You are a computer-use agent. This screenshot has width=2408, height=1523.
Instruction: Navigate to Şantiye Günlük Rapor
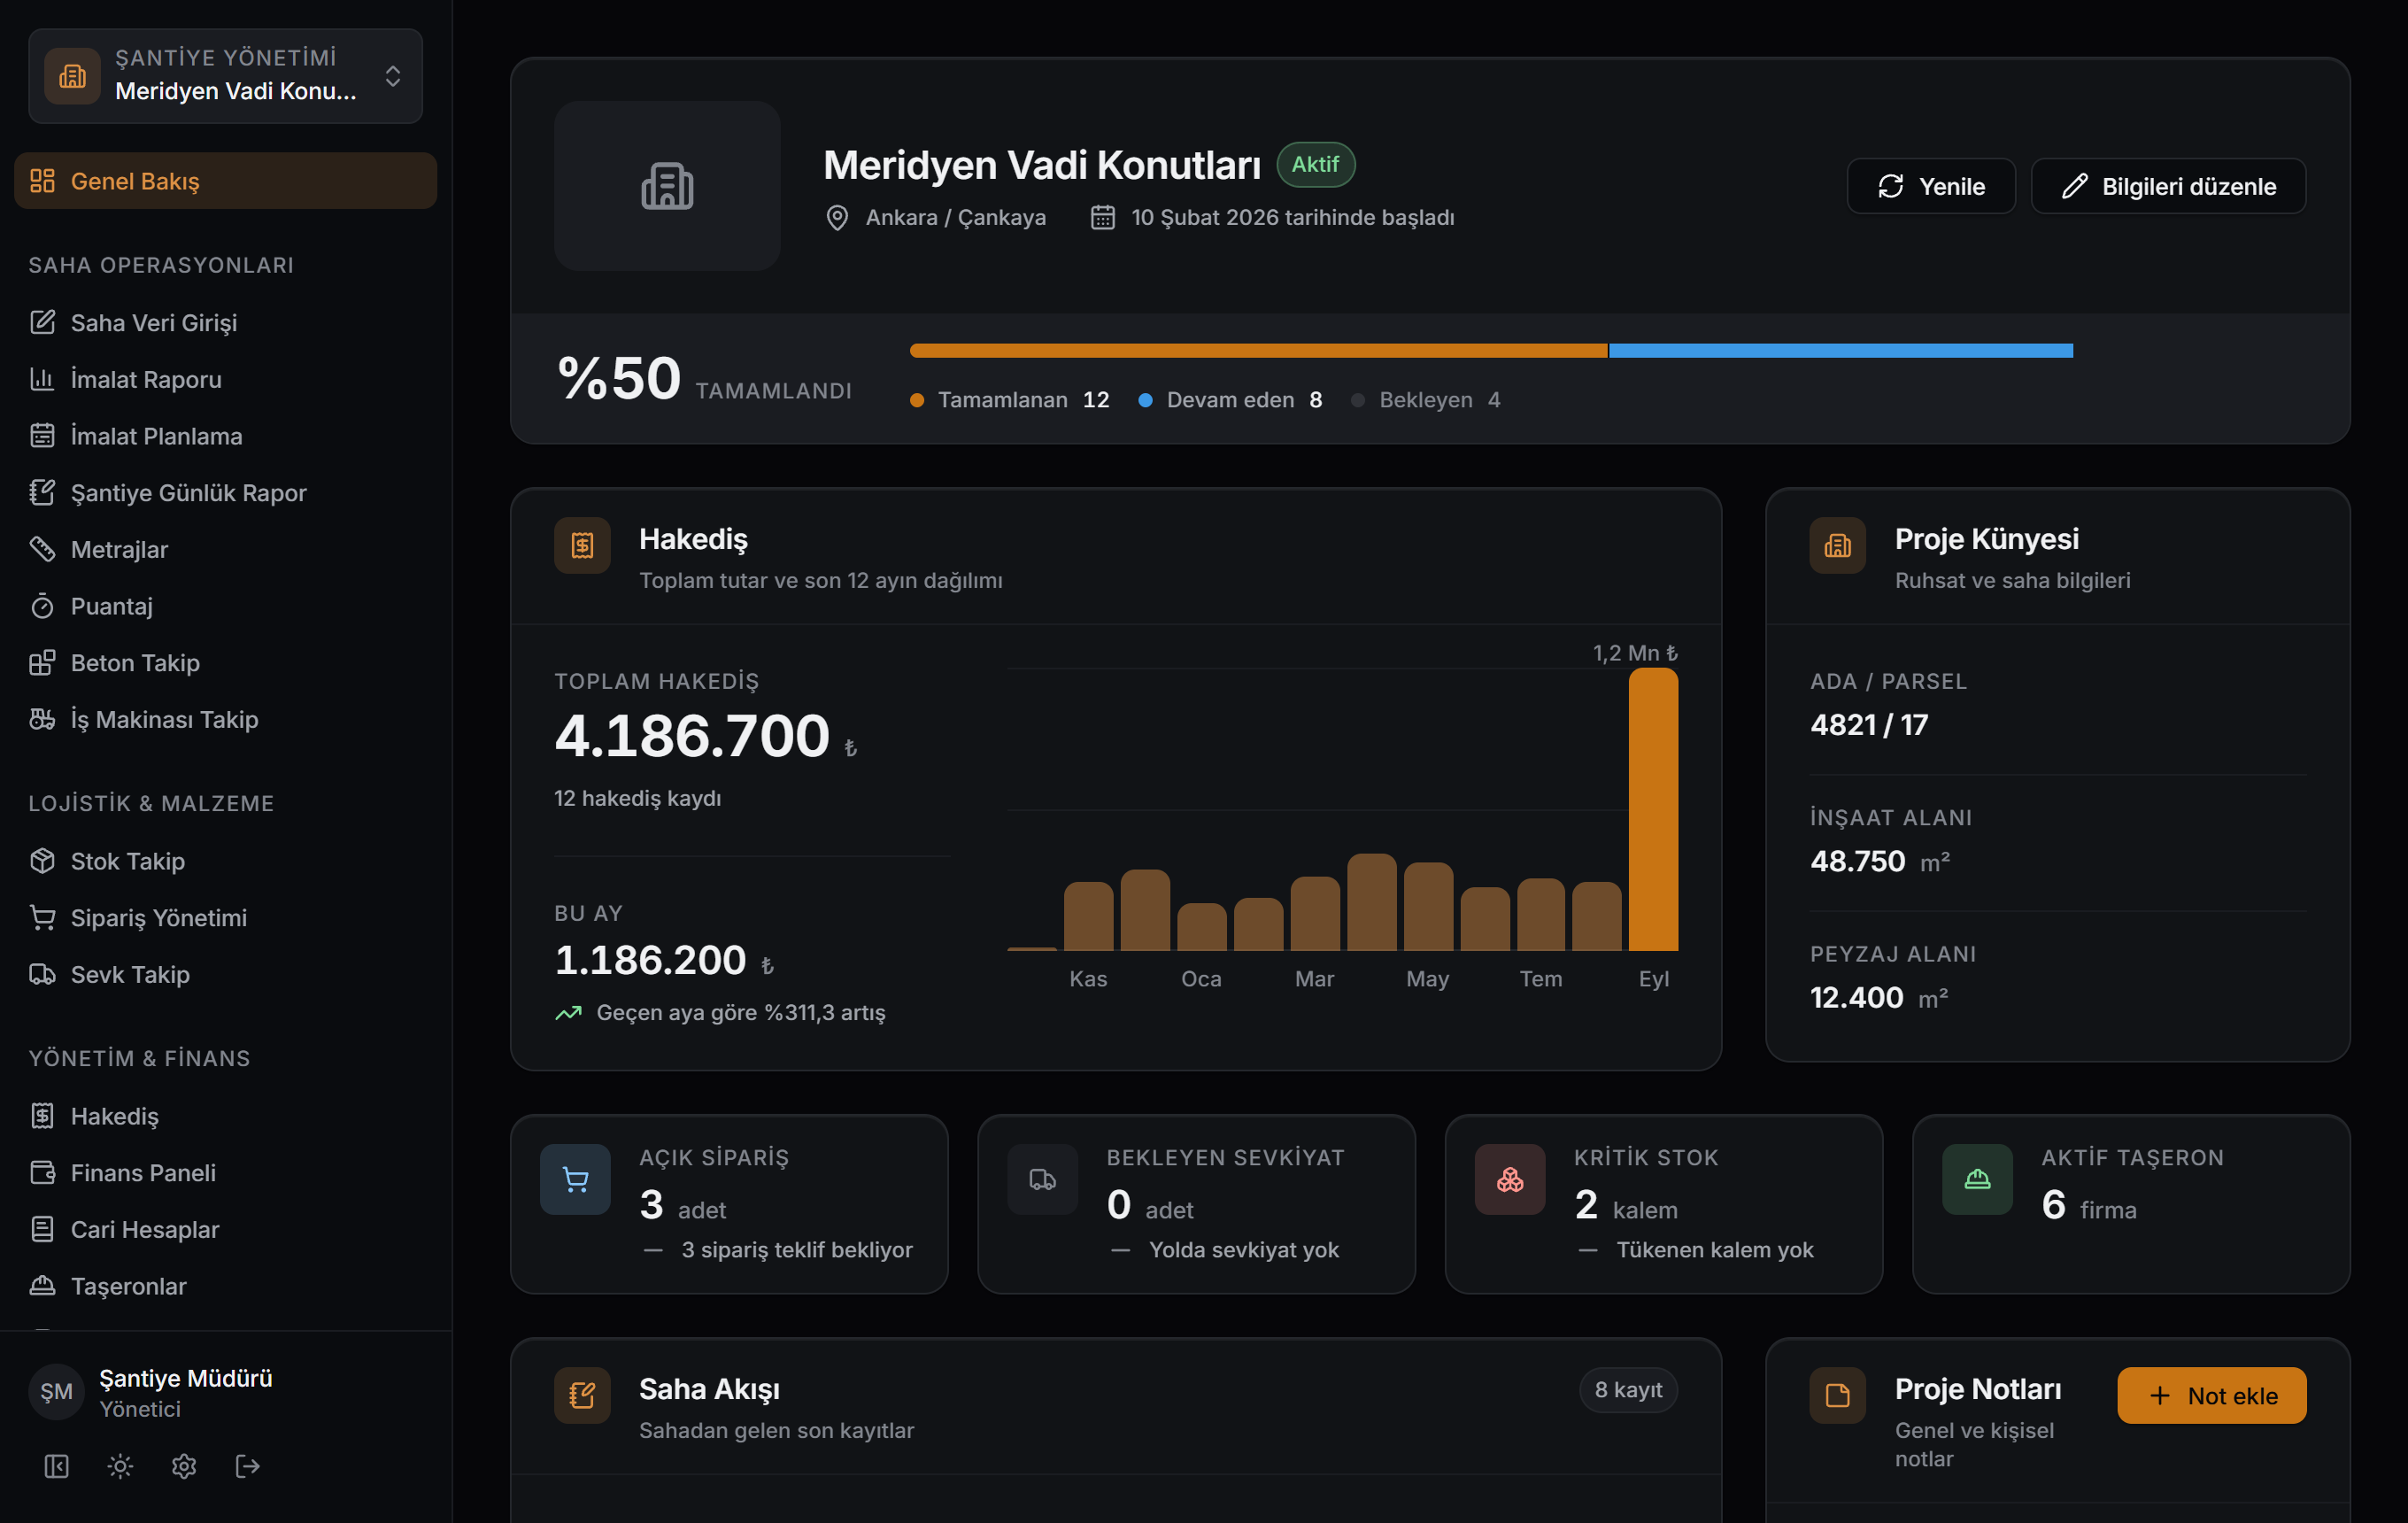pos(225,493)
